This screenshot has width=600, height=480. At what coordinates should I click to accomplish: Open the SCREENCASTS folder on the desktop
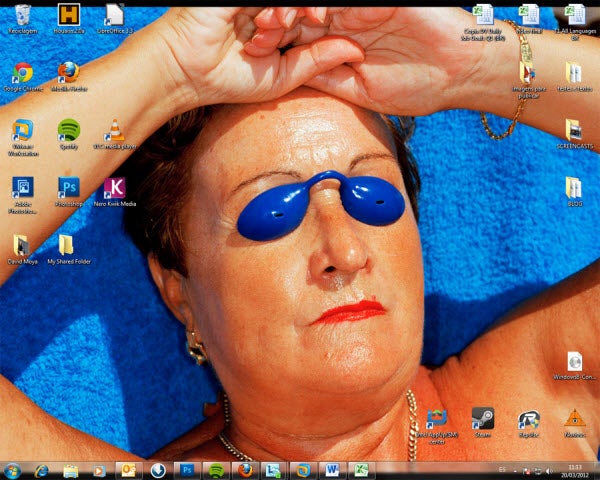pos(573,130)
